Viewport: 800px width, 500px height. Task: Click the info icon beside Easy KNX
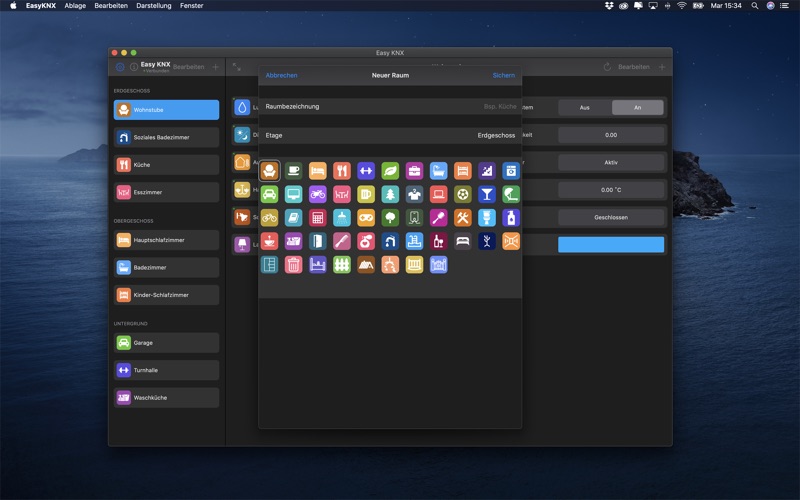pos(134,67)
